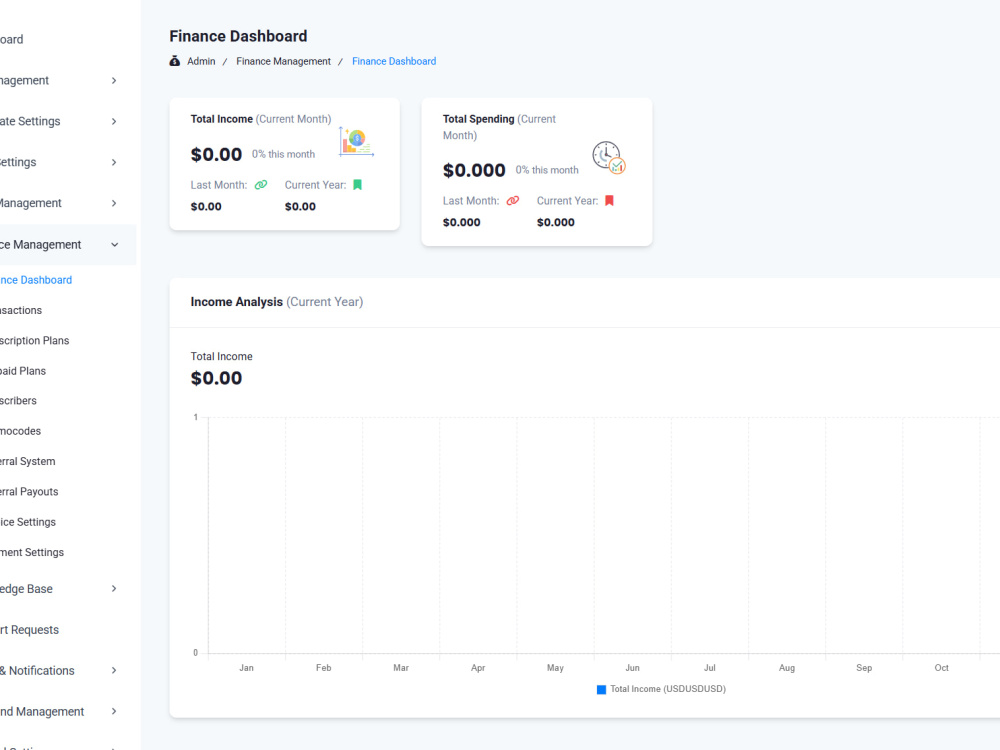Click the Mar label on the chart axis

click(x=401, y=668)
